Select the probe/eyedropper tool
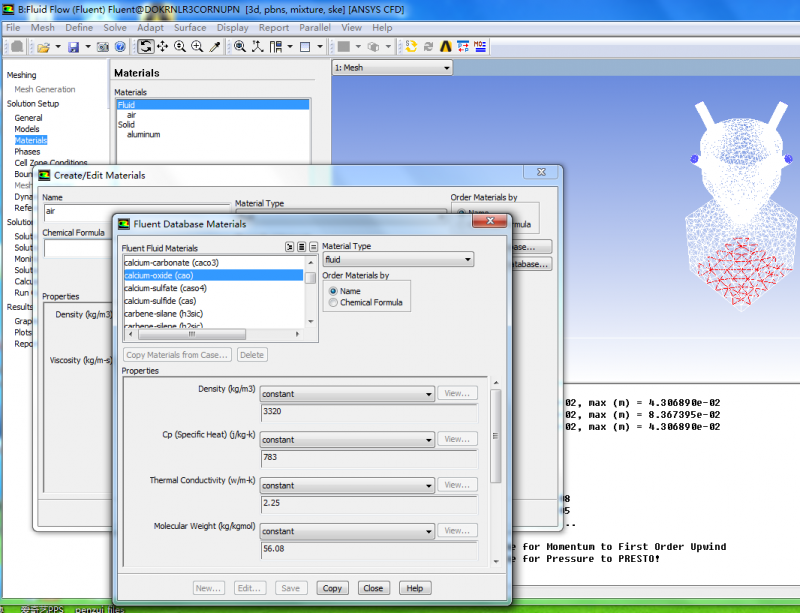The image size is (800, 613). tap(215, 46)
